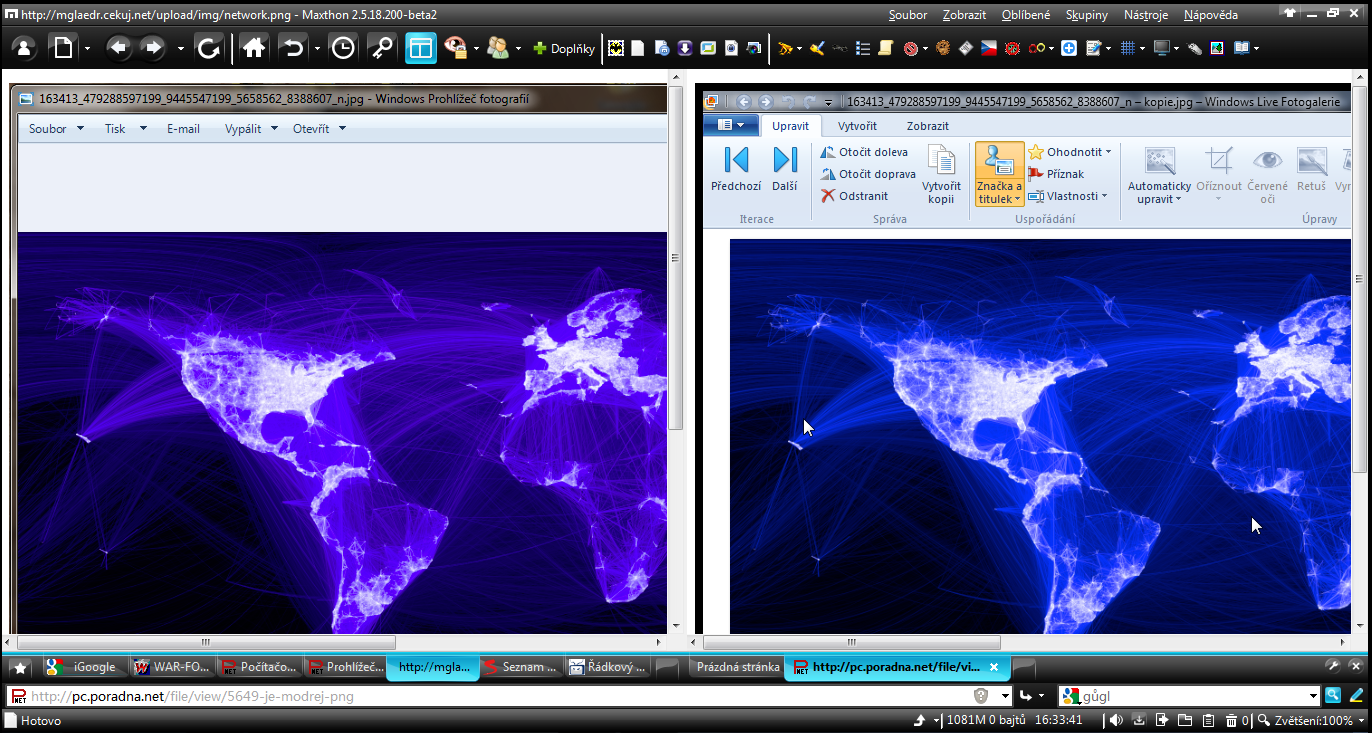Open the Ohodnotit rating dropdown
Screen dimensions: 1372x733
click(x=1071, y=152)
